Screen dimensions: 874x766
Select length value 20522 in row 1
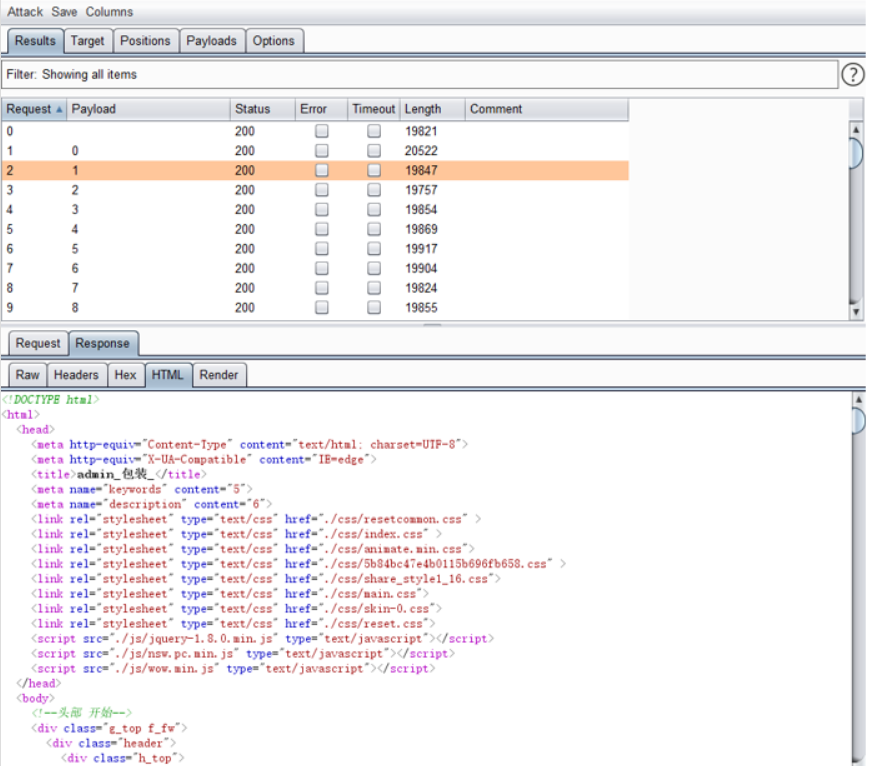pyautogui.click(x=421, y=151)
